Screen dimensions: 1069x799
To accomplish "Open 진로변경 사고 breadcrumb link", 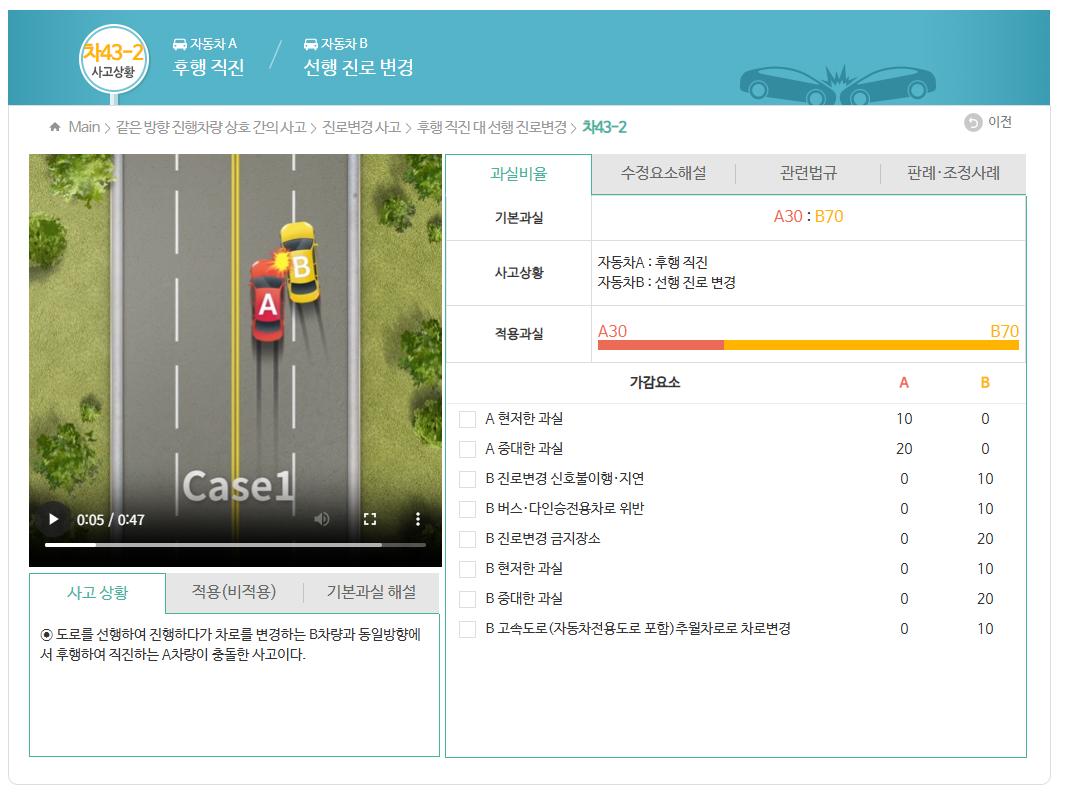I will [x=361, y=127].
